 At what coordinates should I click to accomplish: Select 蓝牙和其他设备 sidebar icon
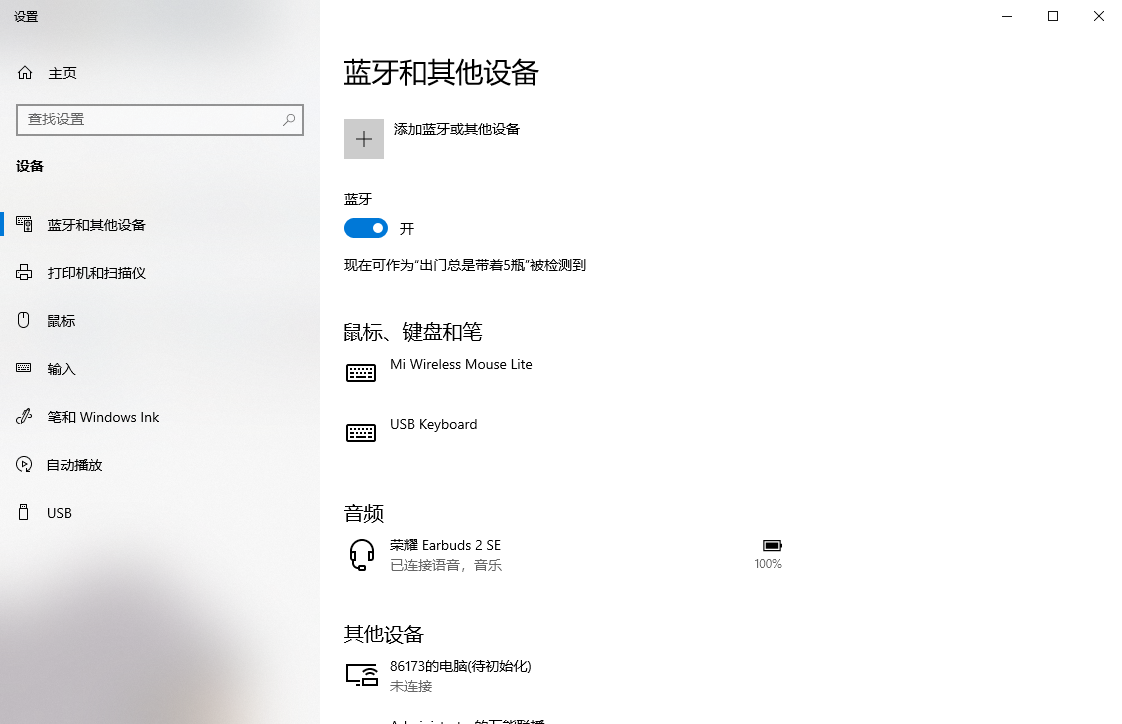tap(24, 224)
